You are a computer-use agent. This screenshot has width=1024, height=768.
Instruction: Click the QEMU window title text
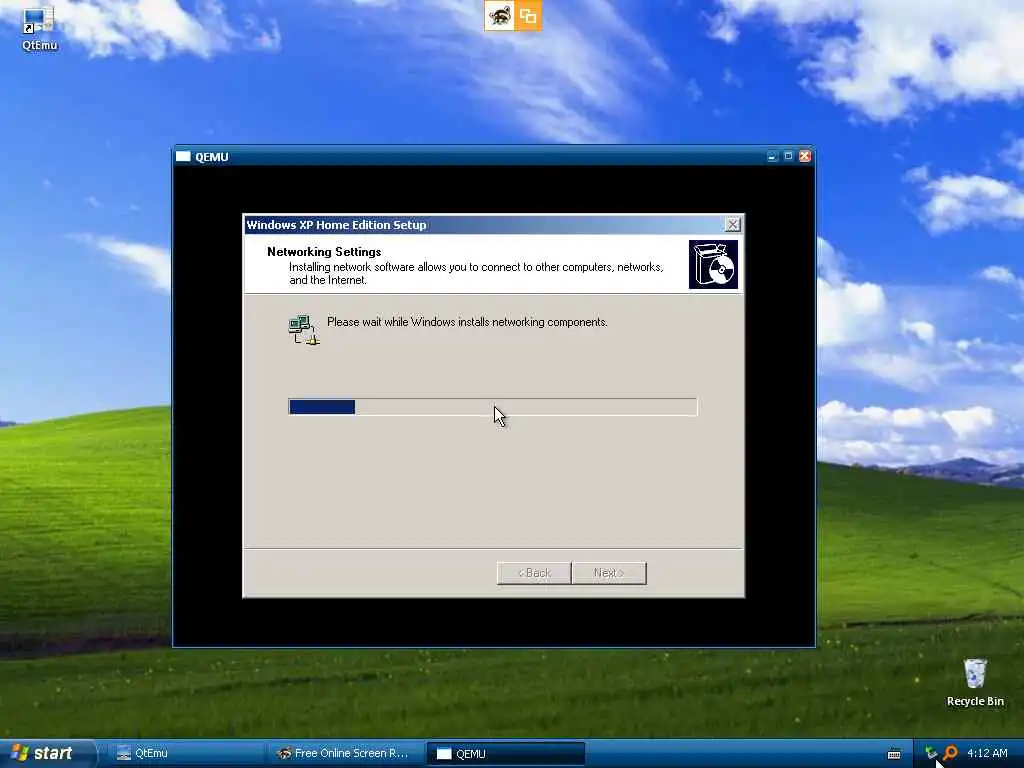(x=212, y=157)
